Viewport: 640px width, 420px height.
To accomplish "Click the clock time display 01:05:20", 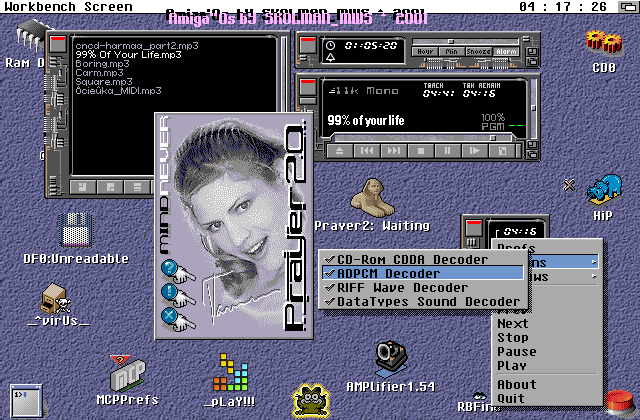I will (x=371, y=46).
